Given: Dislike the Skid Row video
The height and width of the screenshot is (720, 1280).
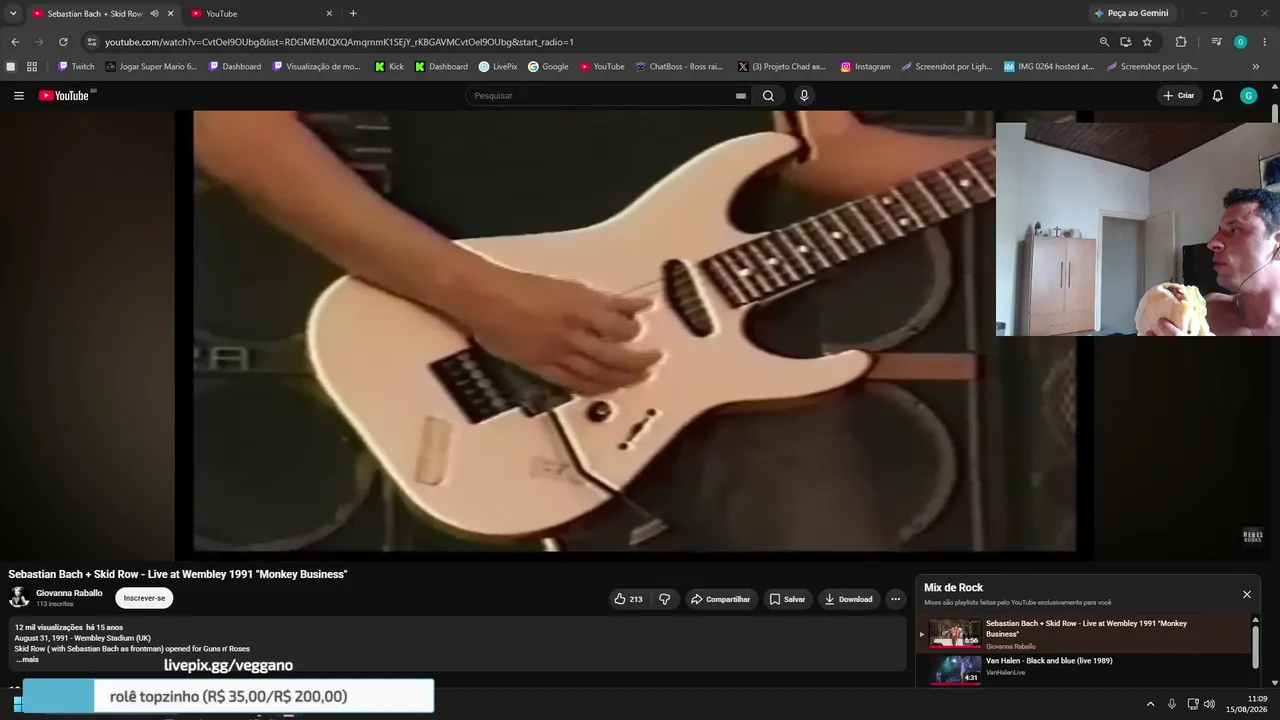Looking at the screenshot, I should click(664, 599).
